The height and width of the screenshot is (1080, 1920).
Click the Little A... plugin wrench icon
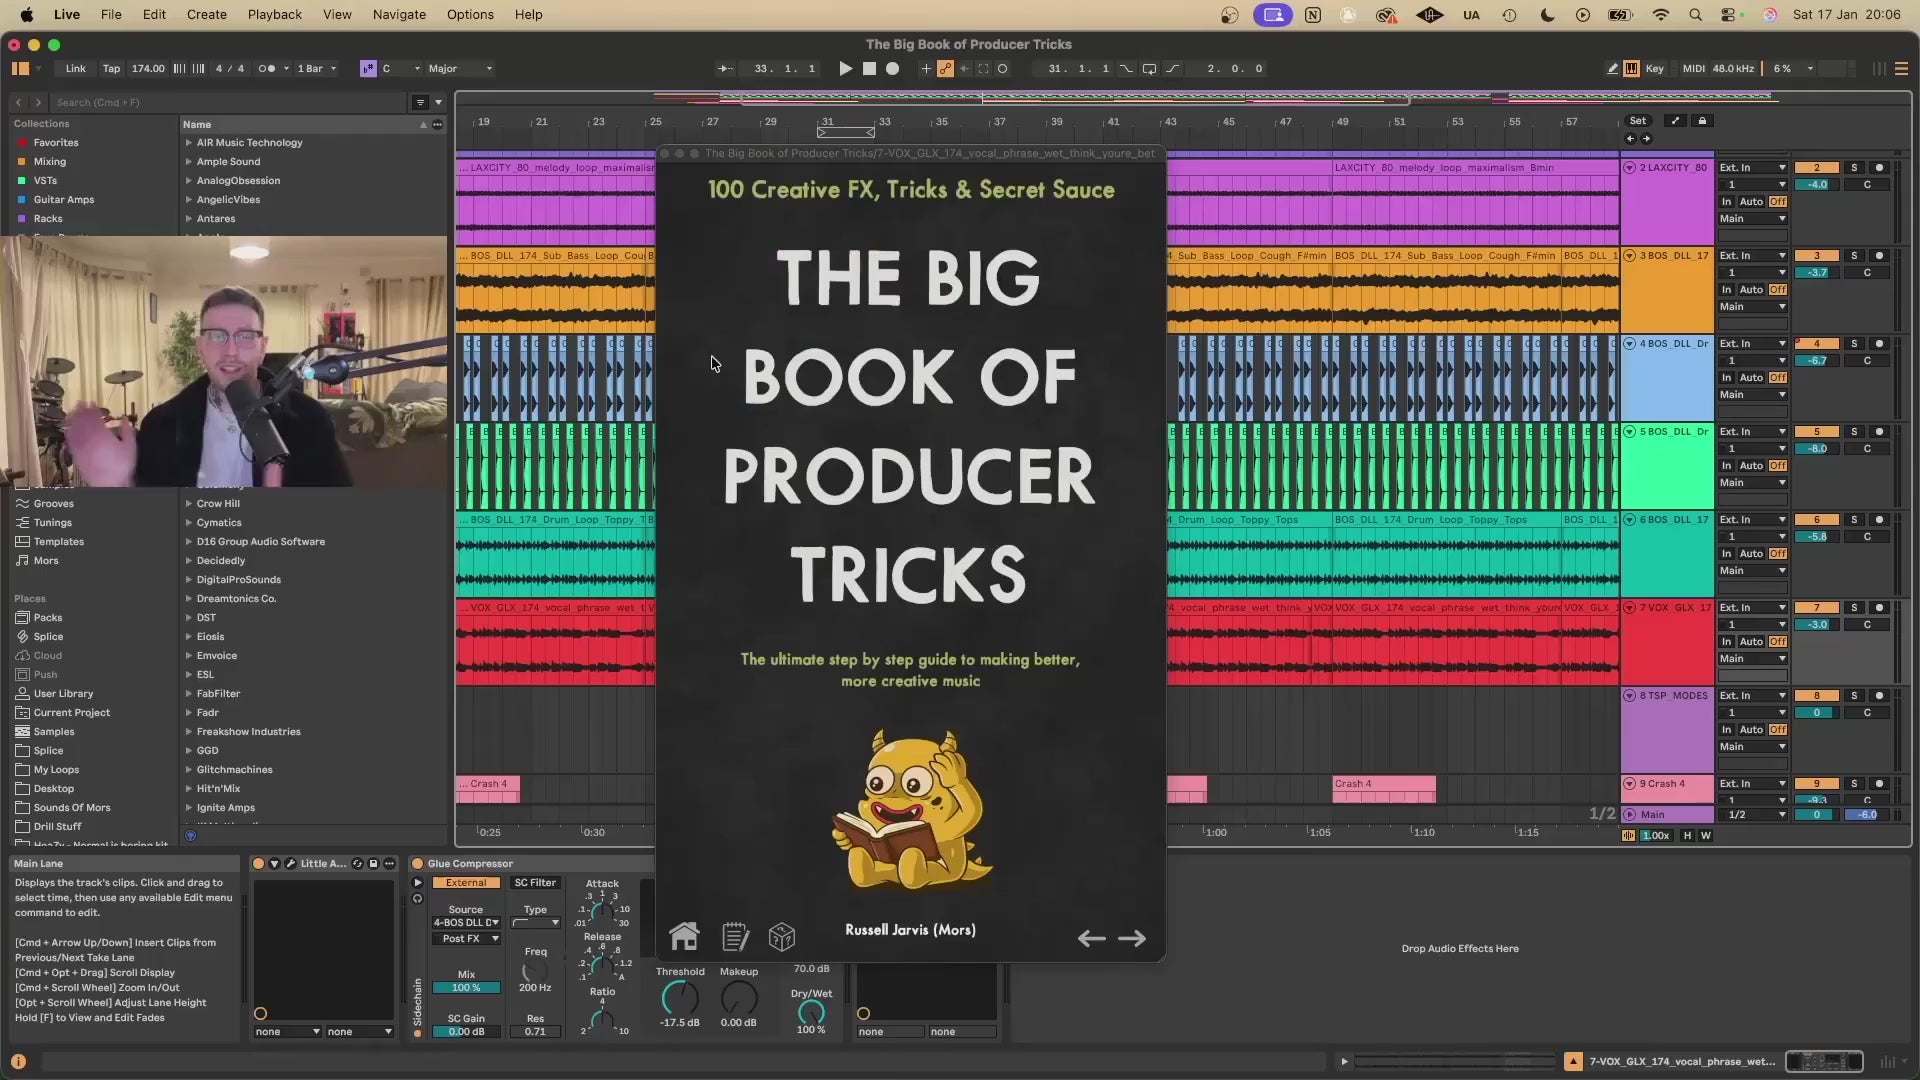tap(290, 864)
